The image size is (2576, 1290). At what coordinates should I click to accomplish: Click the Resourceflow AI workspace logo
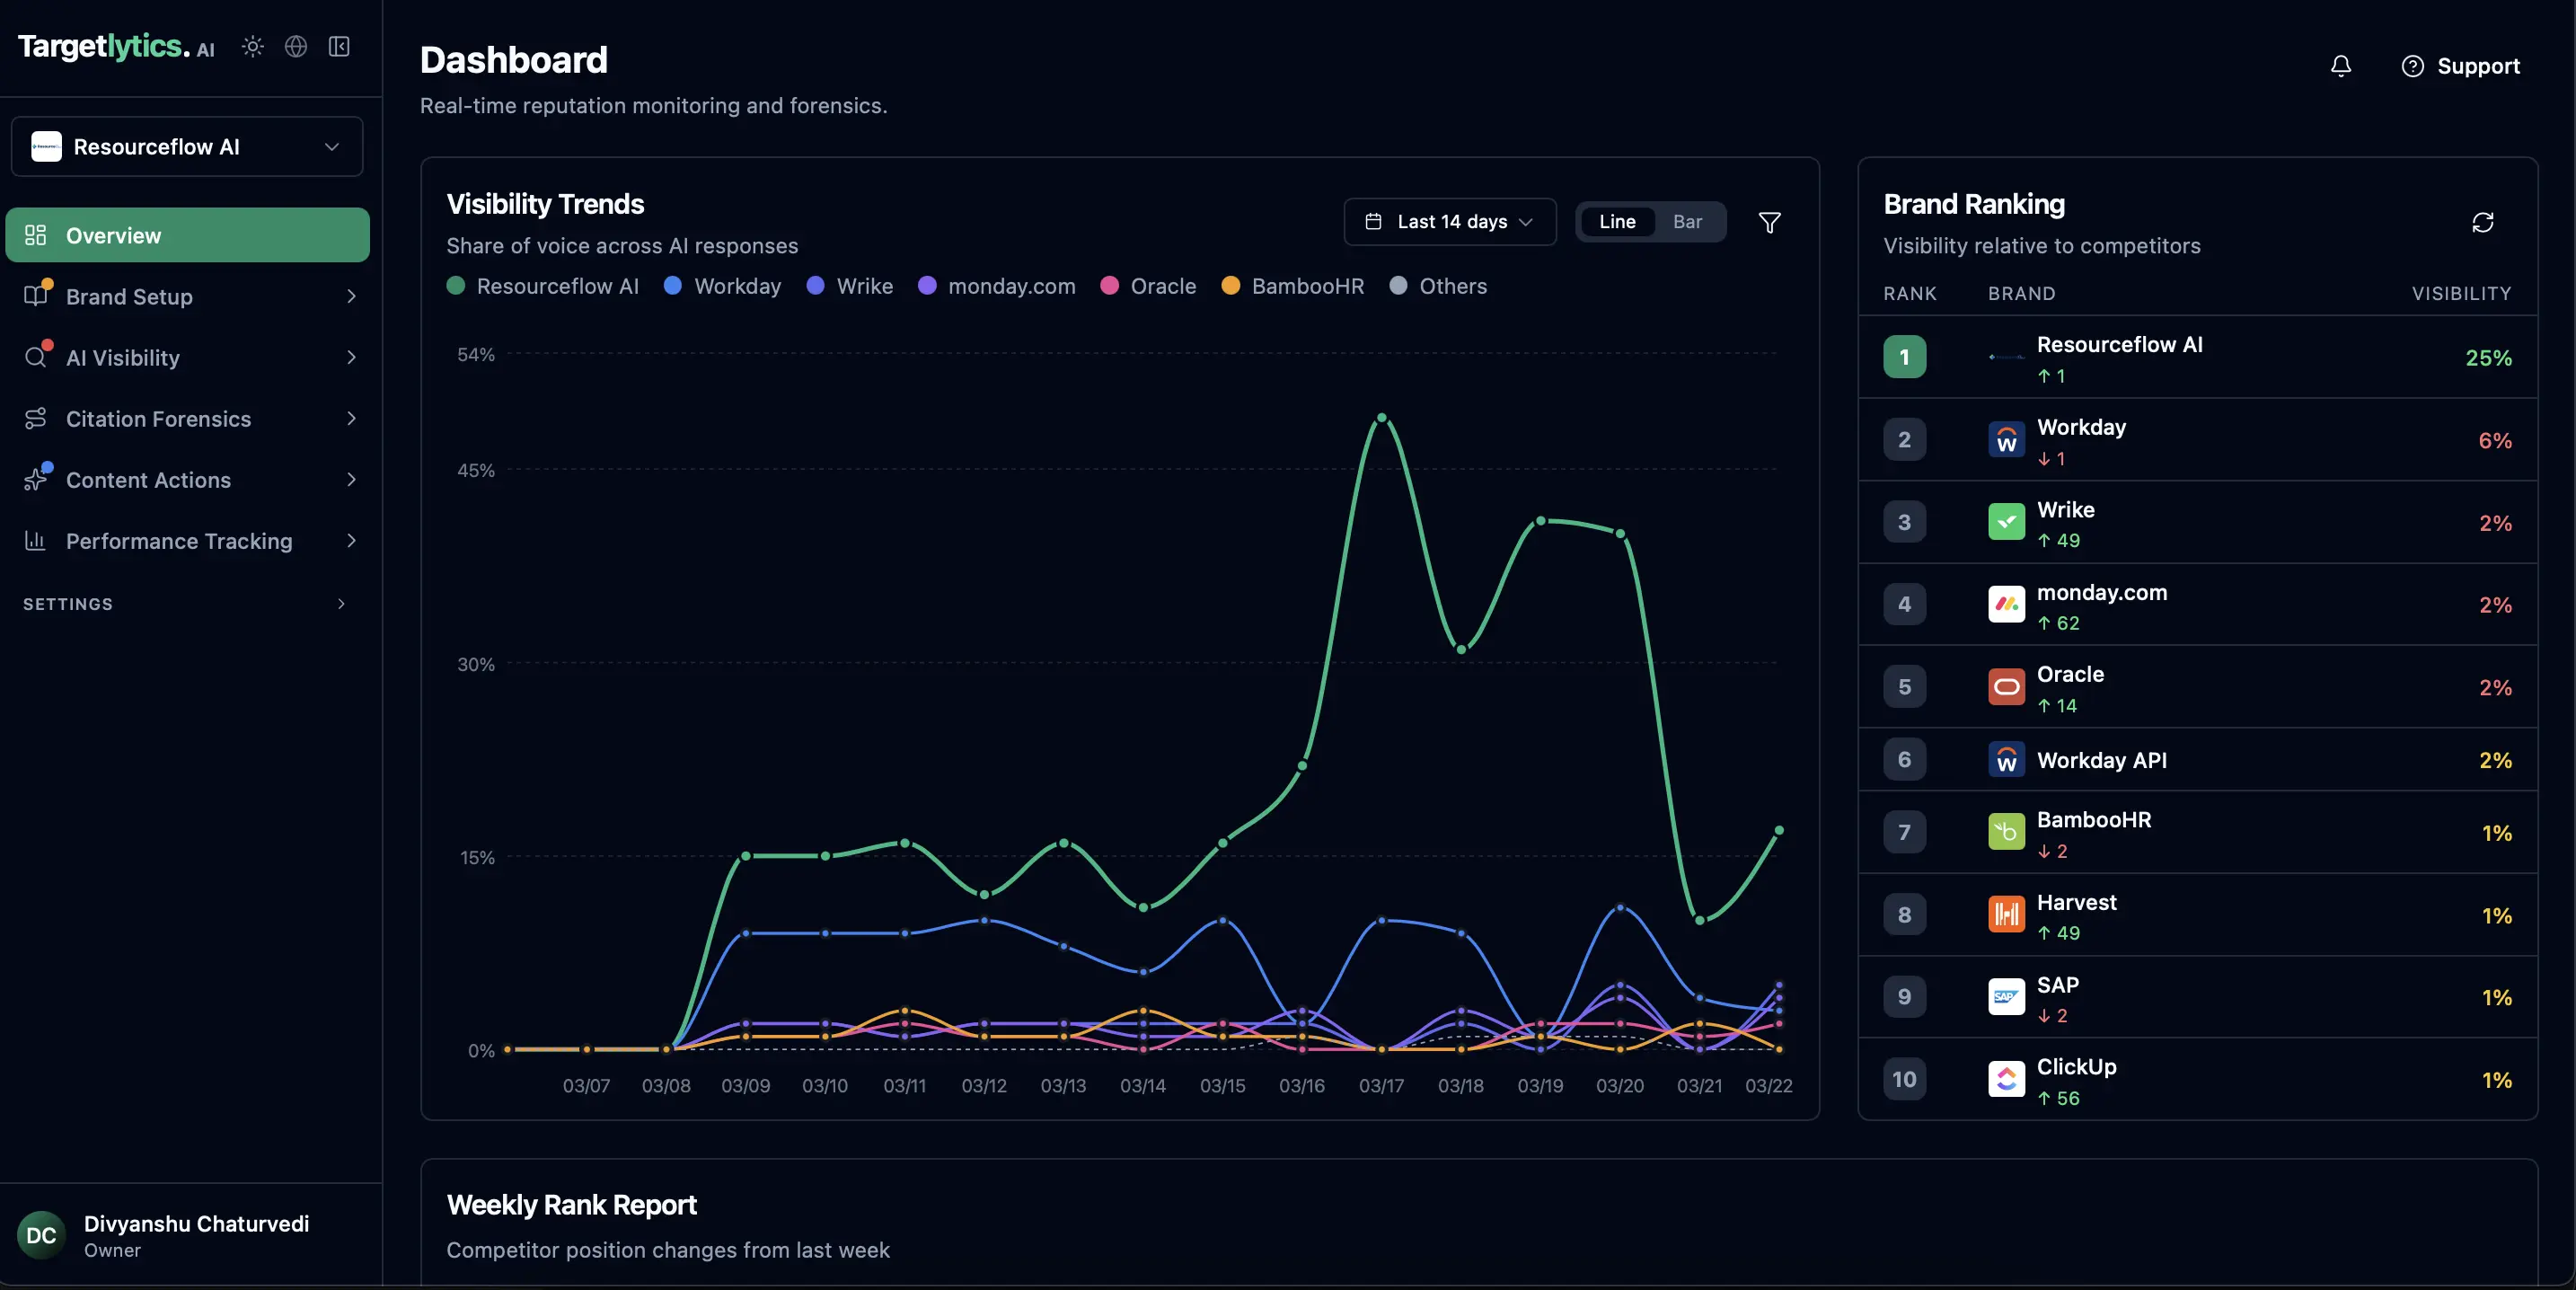(46, 147)
